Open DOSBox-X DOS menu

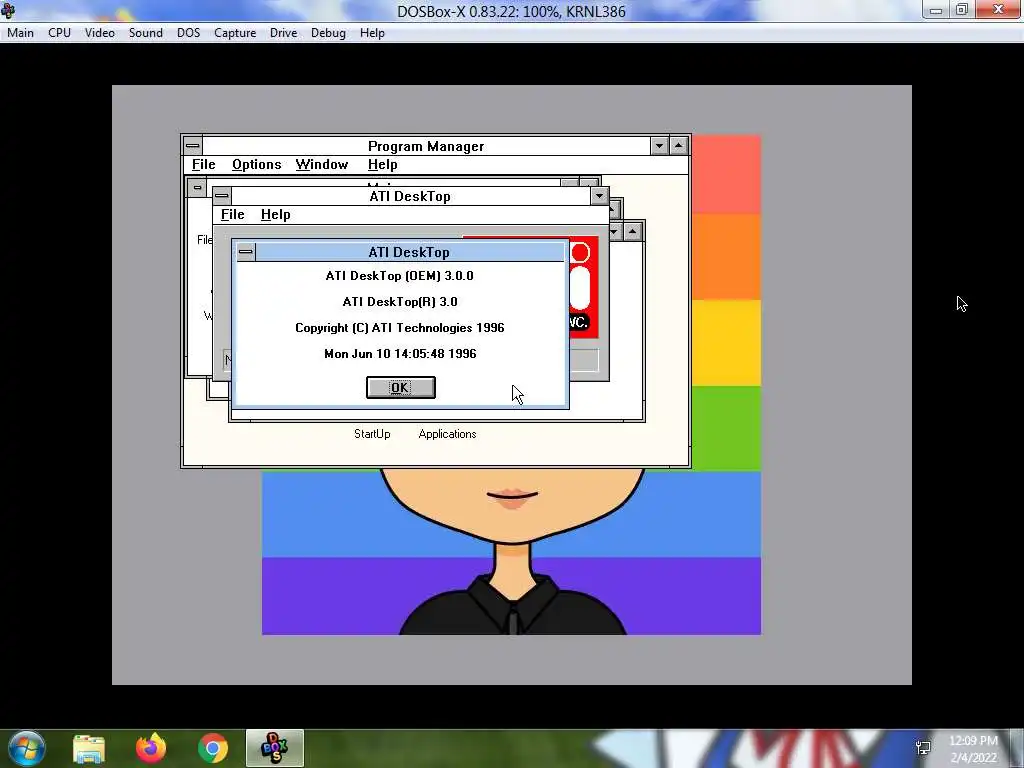click(189, 33)
